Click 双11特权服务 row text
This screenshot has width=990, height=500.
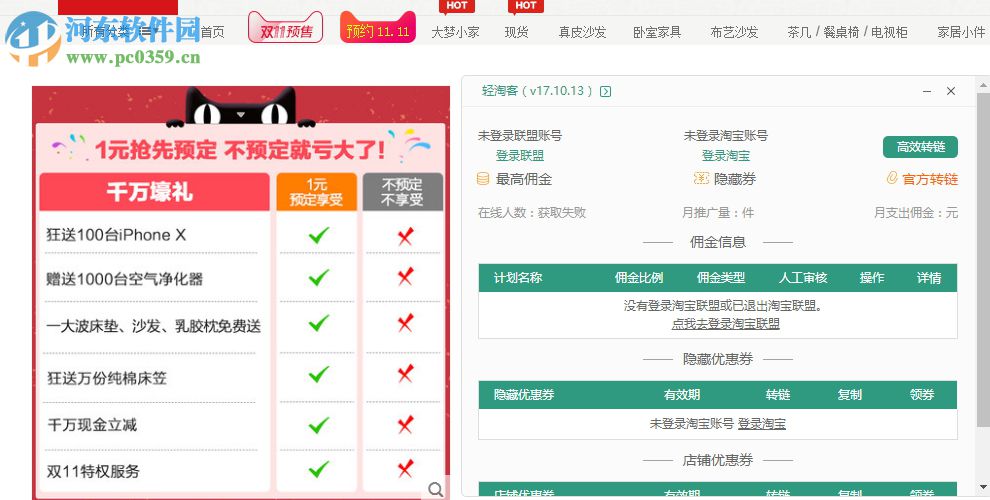tap(93, 471)
